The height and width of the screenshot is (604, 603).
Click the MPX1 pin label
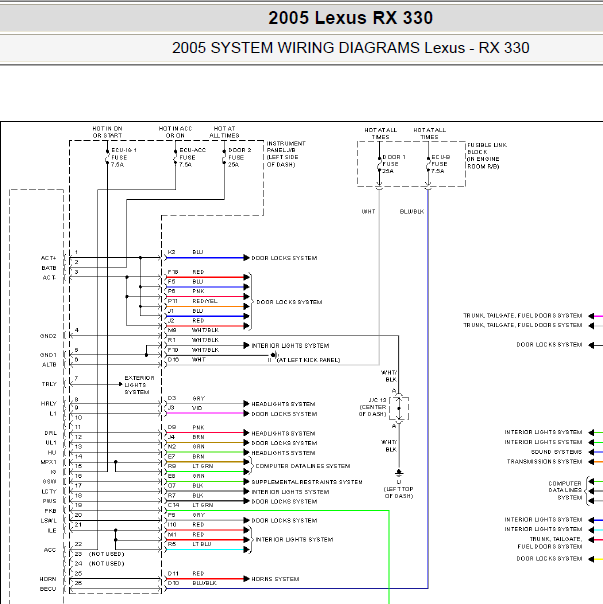[48, 462]
